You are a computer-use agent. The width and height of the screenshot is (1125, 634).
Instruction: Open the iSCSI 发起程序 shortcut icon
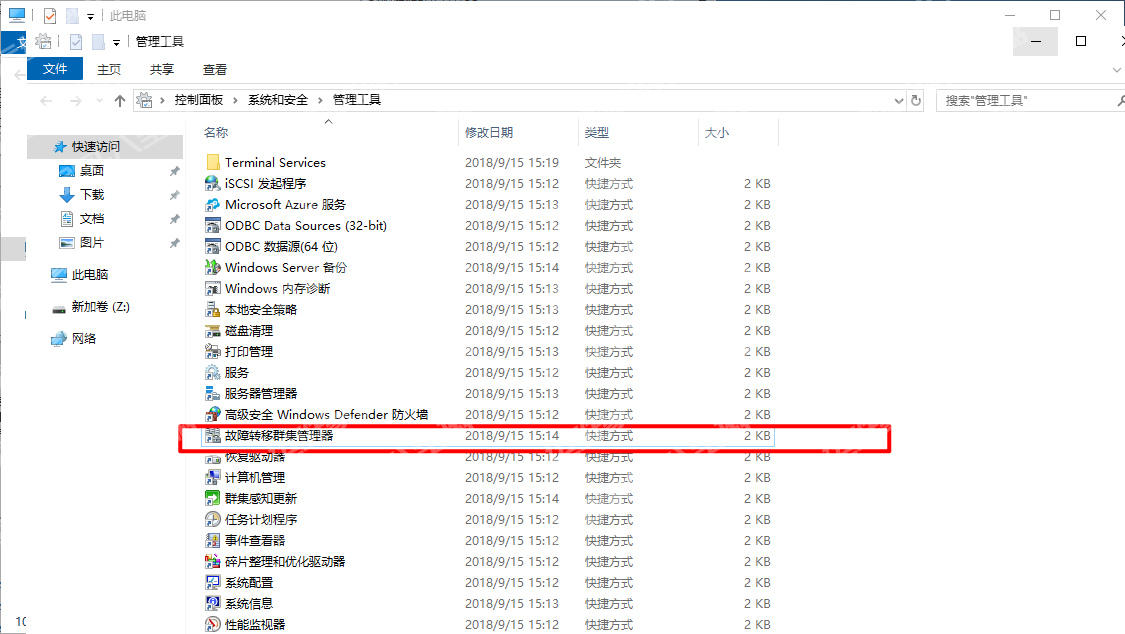click(x=212, y=184)
